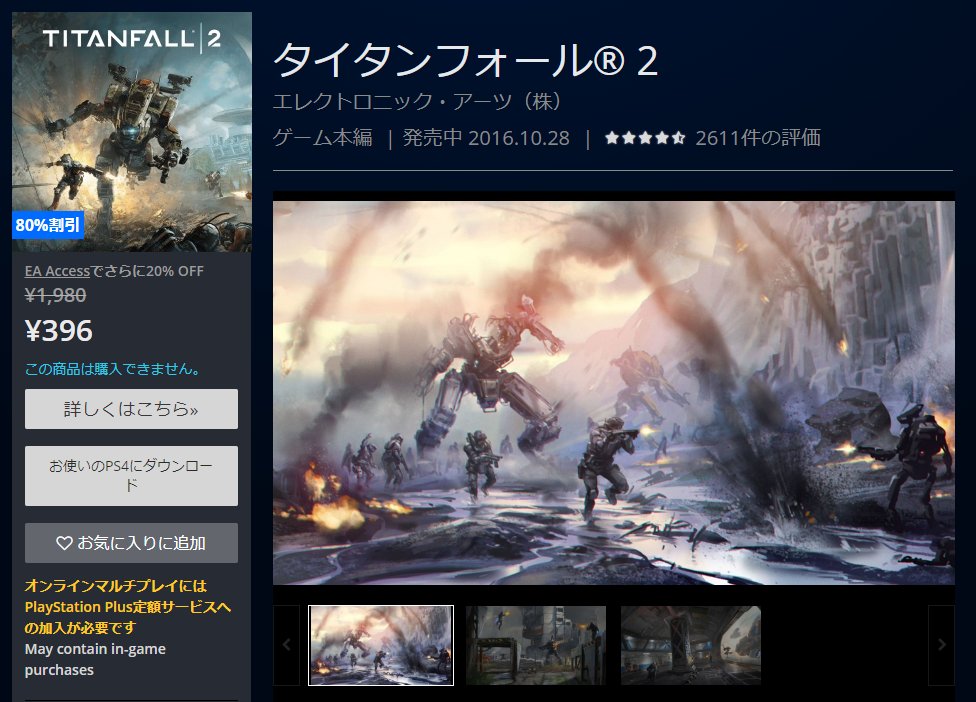
Task: Click the heart icon on the favorites button
Action: point(64,543)
